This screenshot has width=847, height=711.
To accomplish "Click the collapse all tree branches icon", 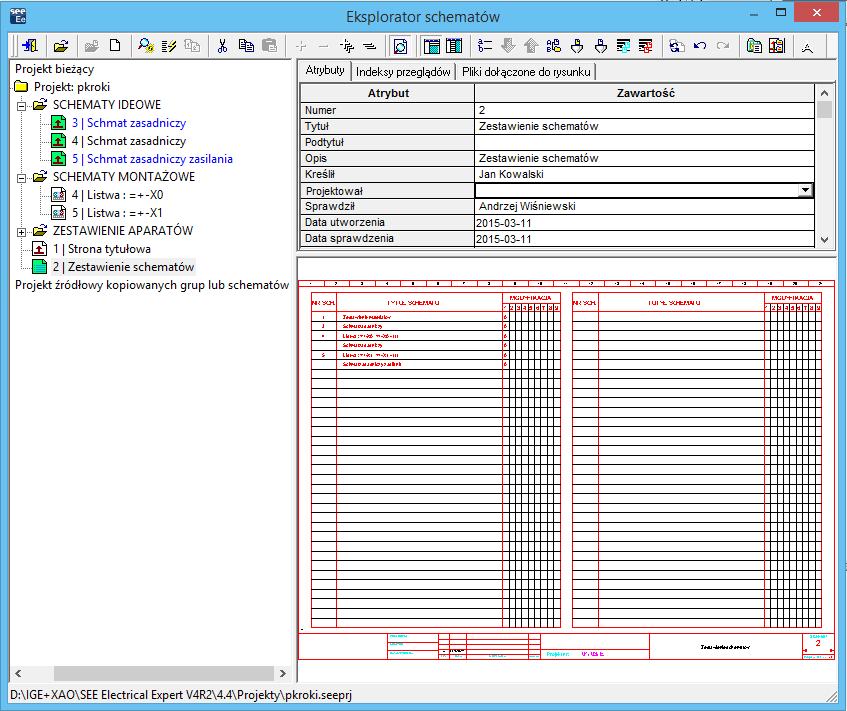I will (x=370, y=46).
